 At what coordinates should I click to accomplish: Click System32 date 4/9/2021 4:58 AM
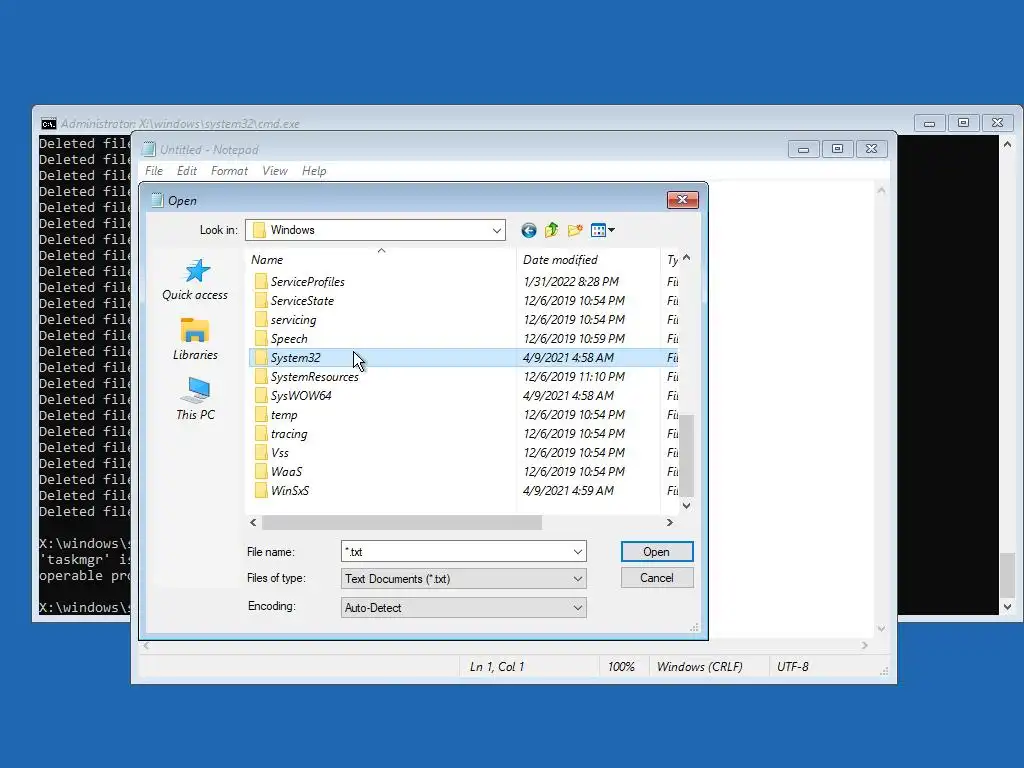568,357
